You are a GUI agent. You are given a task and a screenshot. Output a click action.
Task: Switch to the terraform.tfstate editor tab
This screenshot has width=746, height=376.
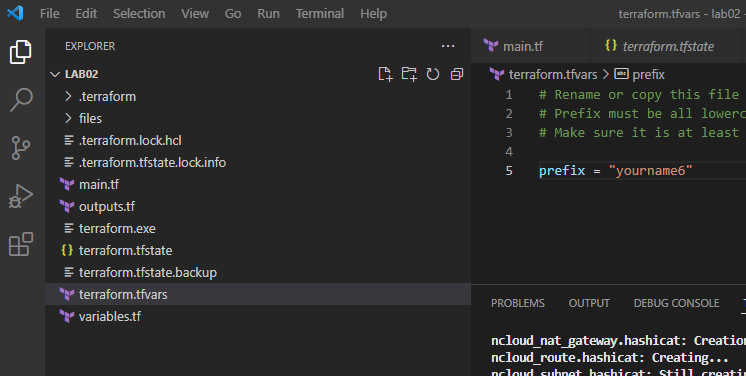point(668,46)
